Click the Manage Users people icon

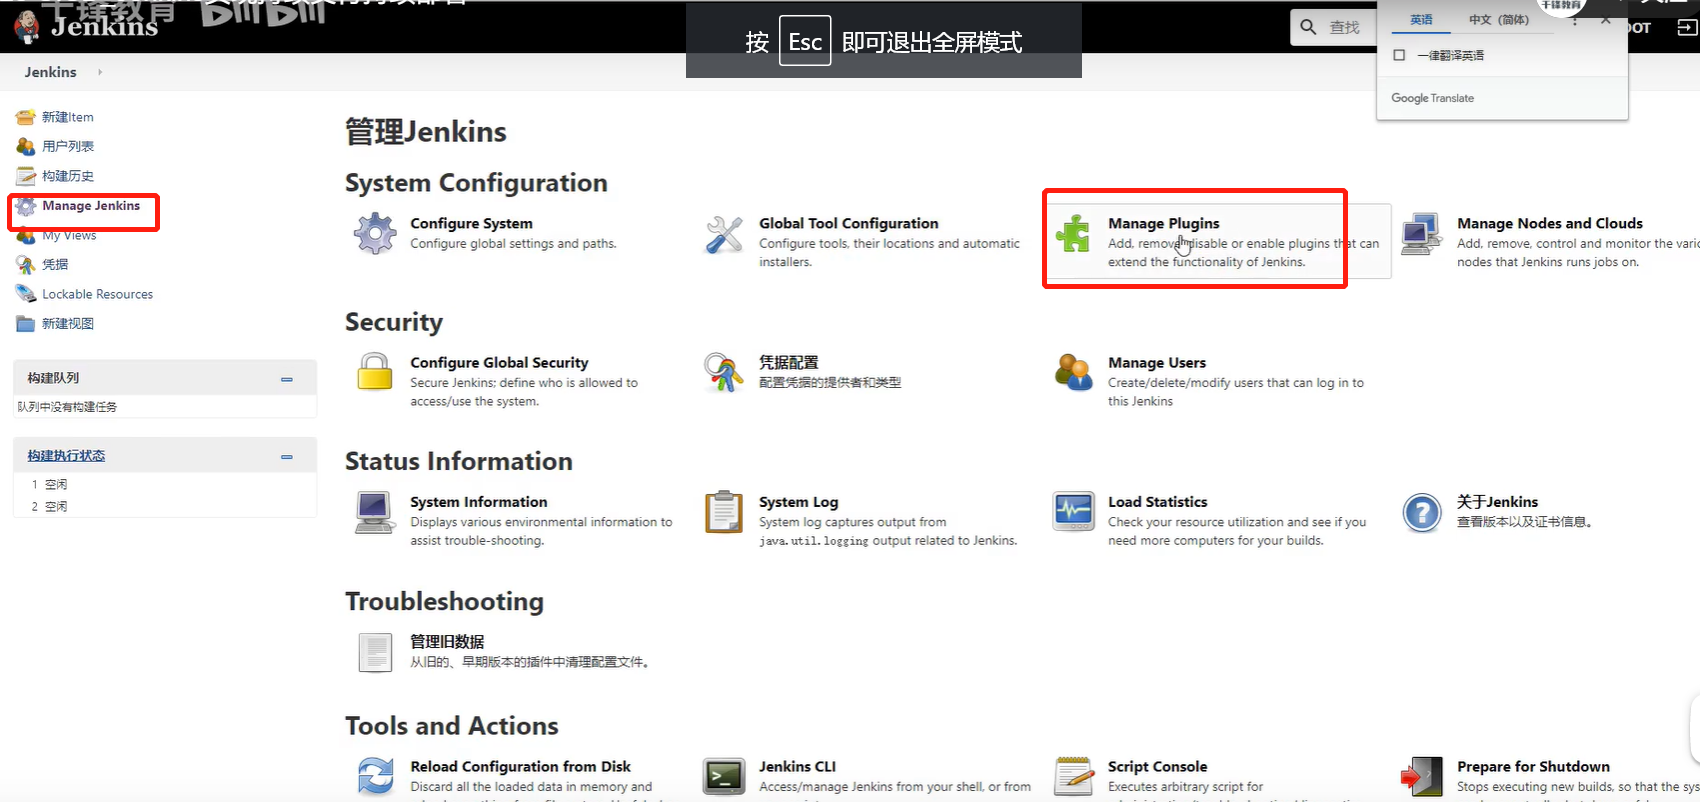point(1073,372)
